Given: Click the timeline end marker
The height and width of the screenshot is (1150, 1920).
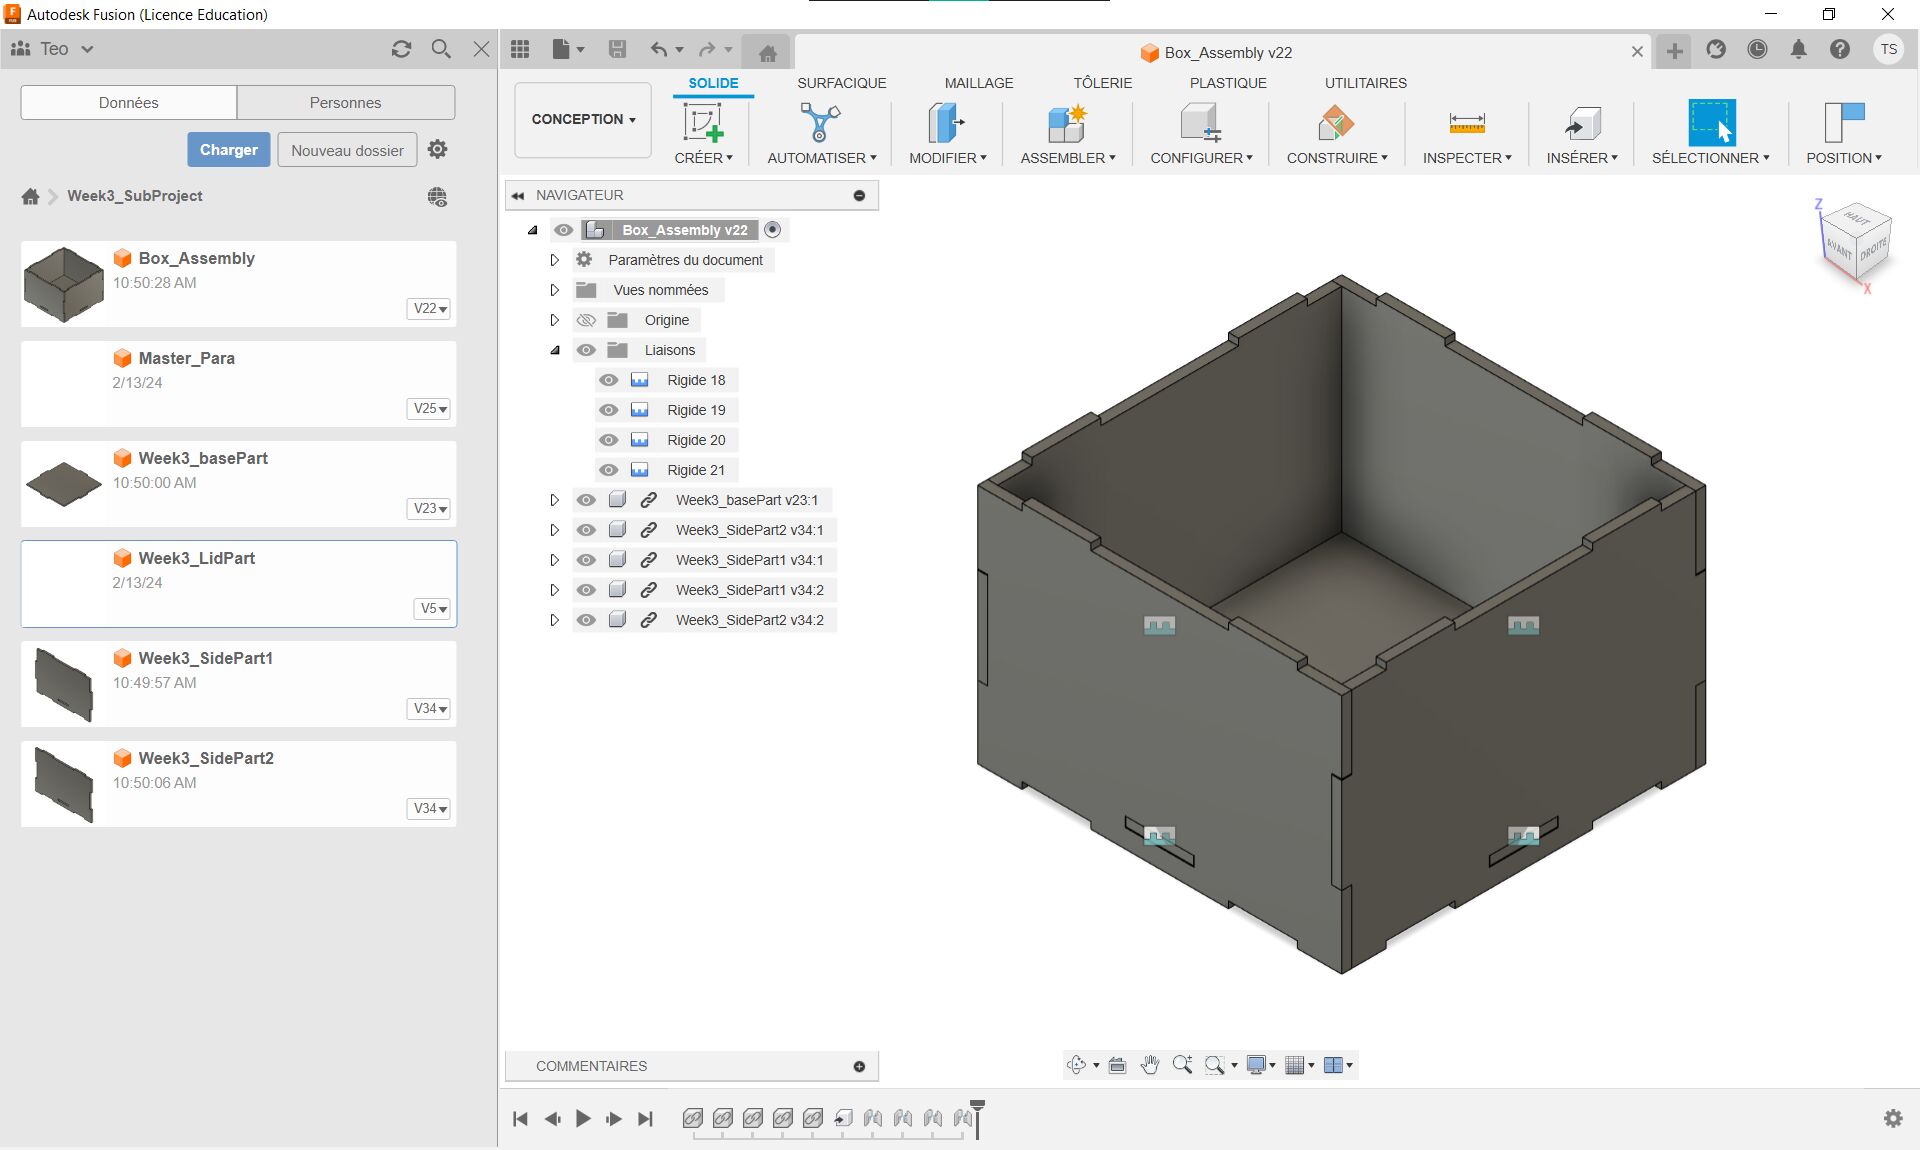Looking at the screenshot, I should pyautogui.click(x=977, y=1118).
